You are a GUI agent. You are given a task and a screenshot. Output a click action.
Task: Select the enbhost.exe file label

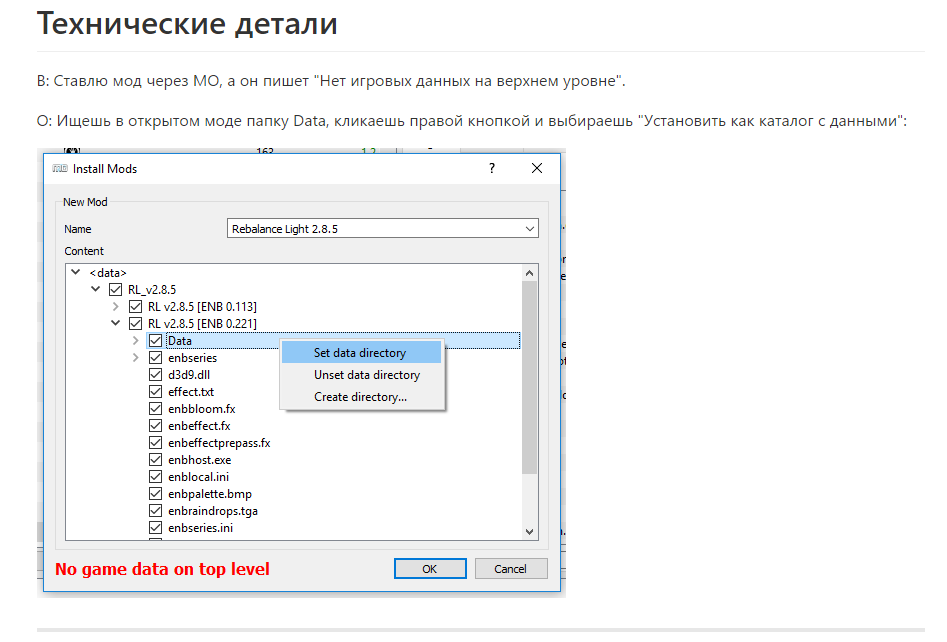click(199, 460)
